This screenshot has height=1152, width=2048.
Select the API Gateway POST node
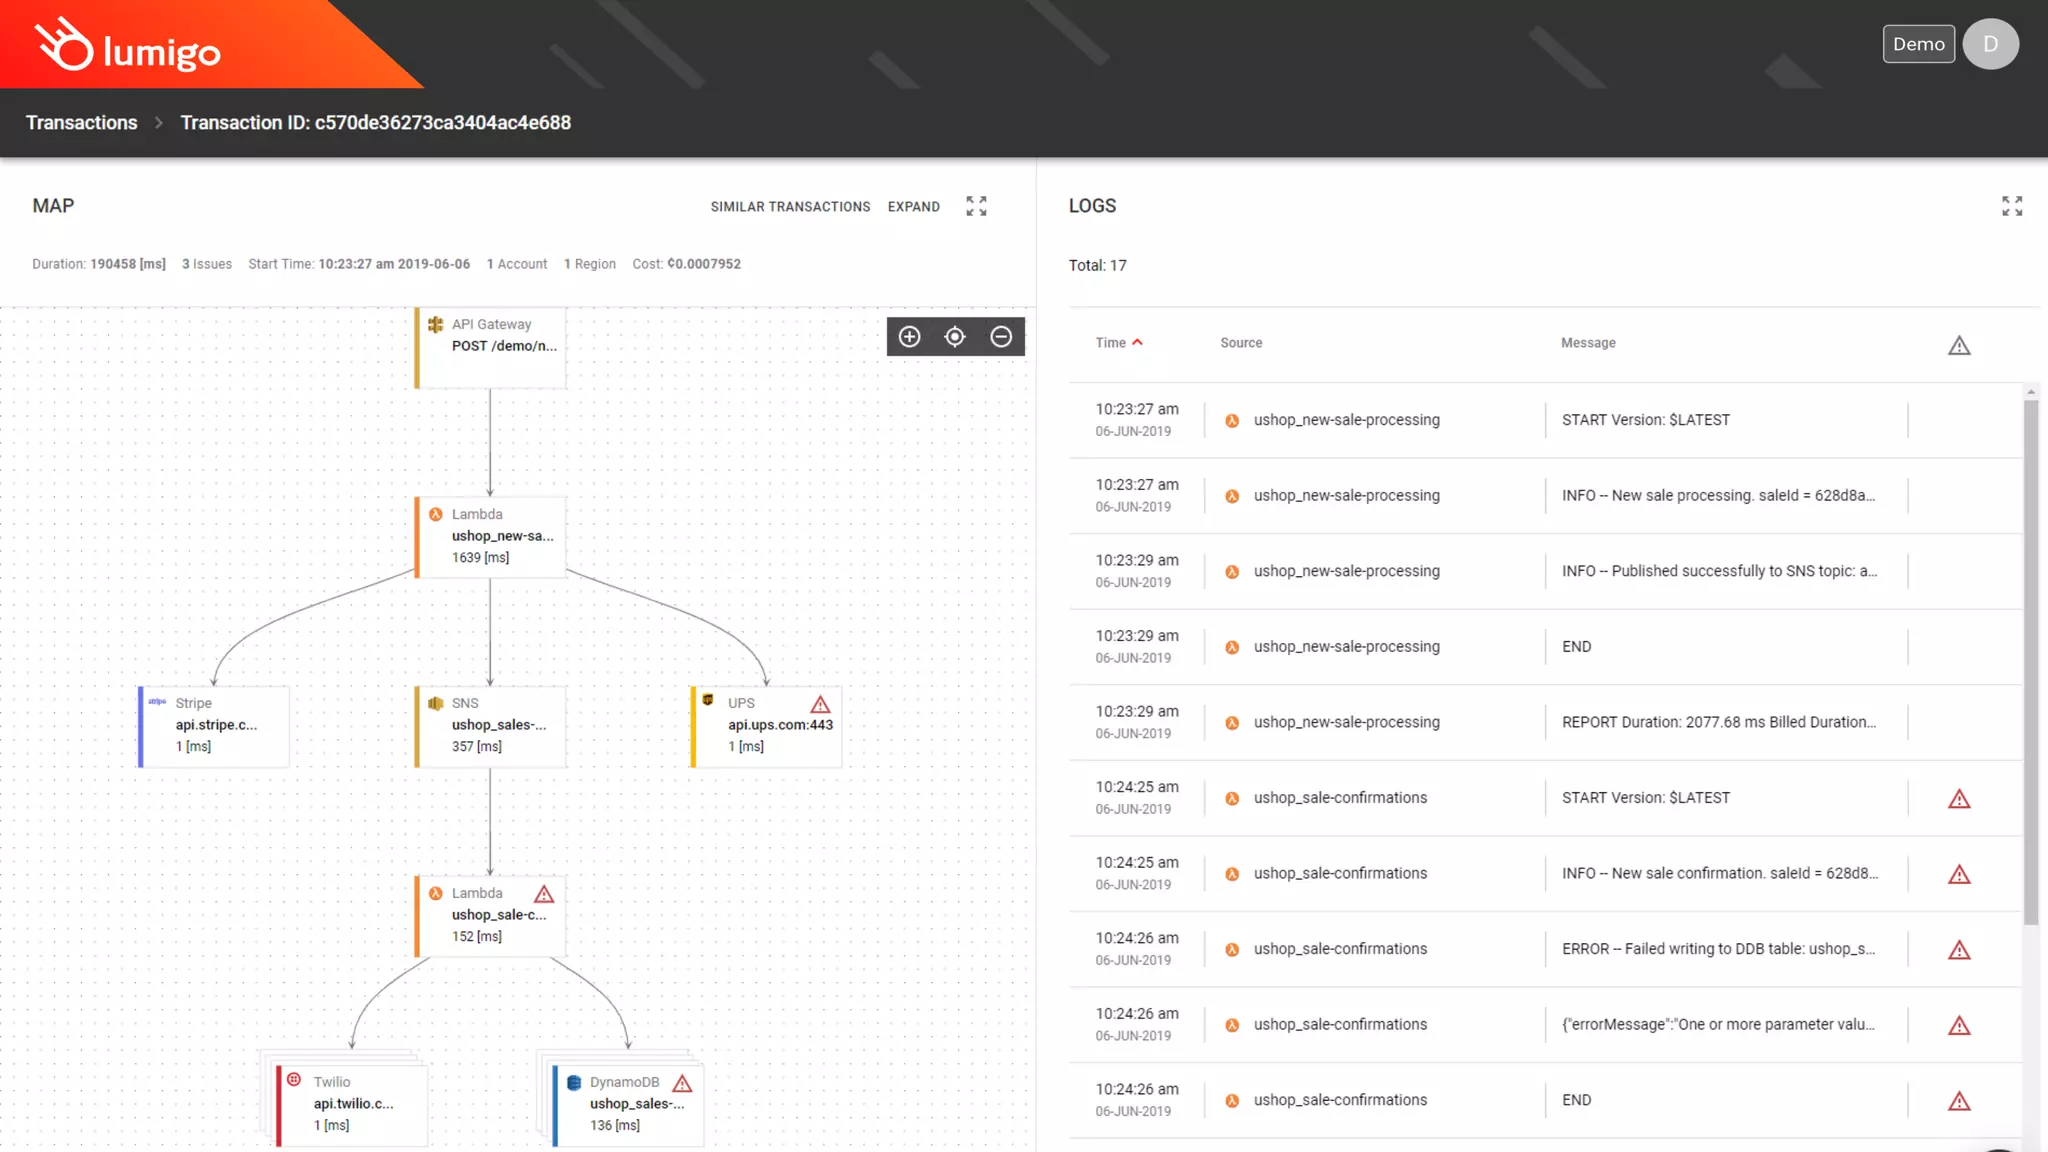491,346
